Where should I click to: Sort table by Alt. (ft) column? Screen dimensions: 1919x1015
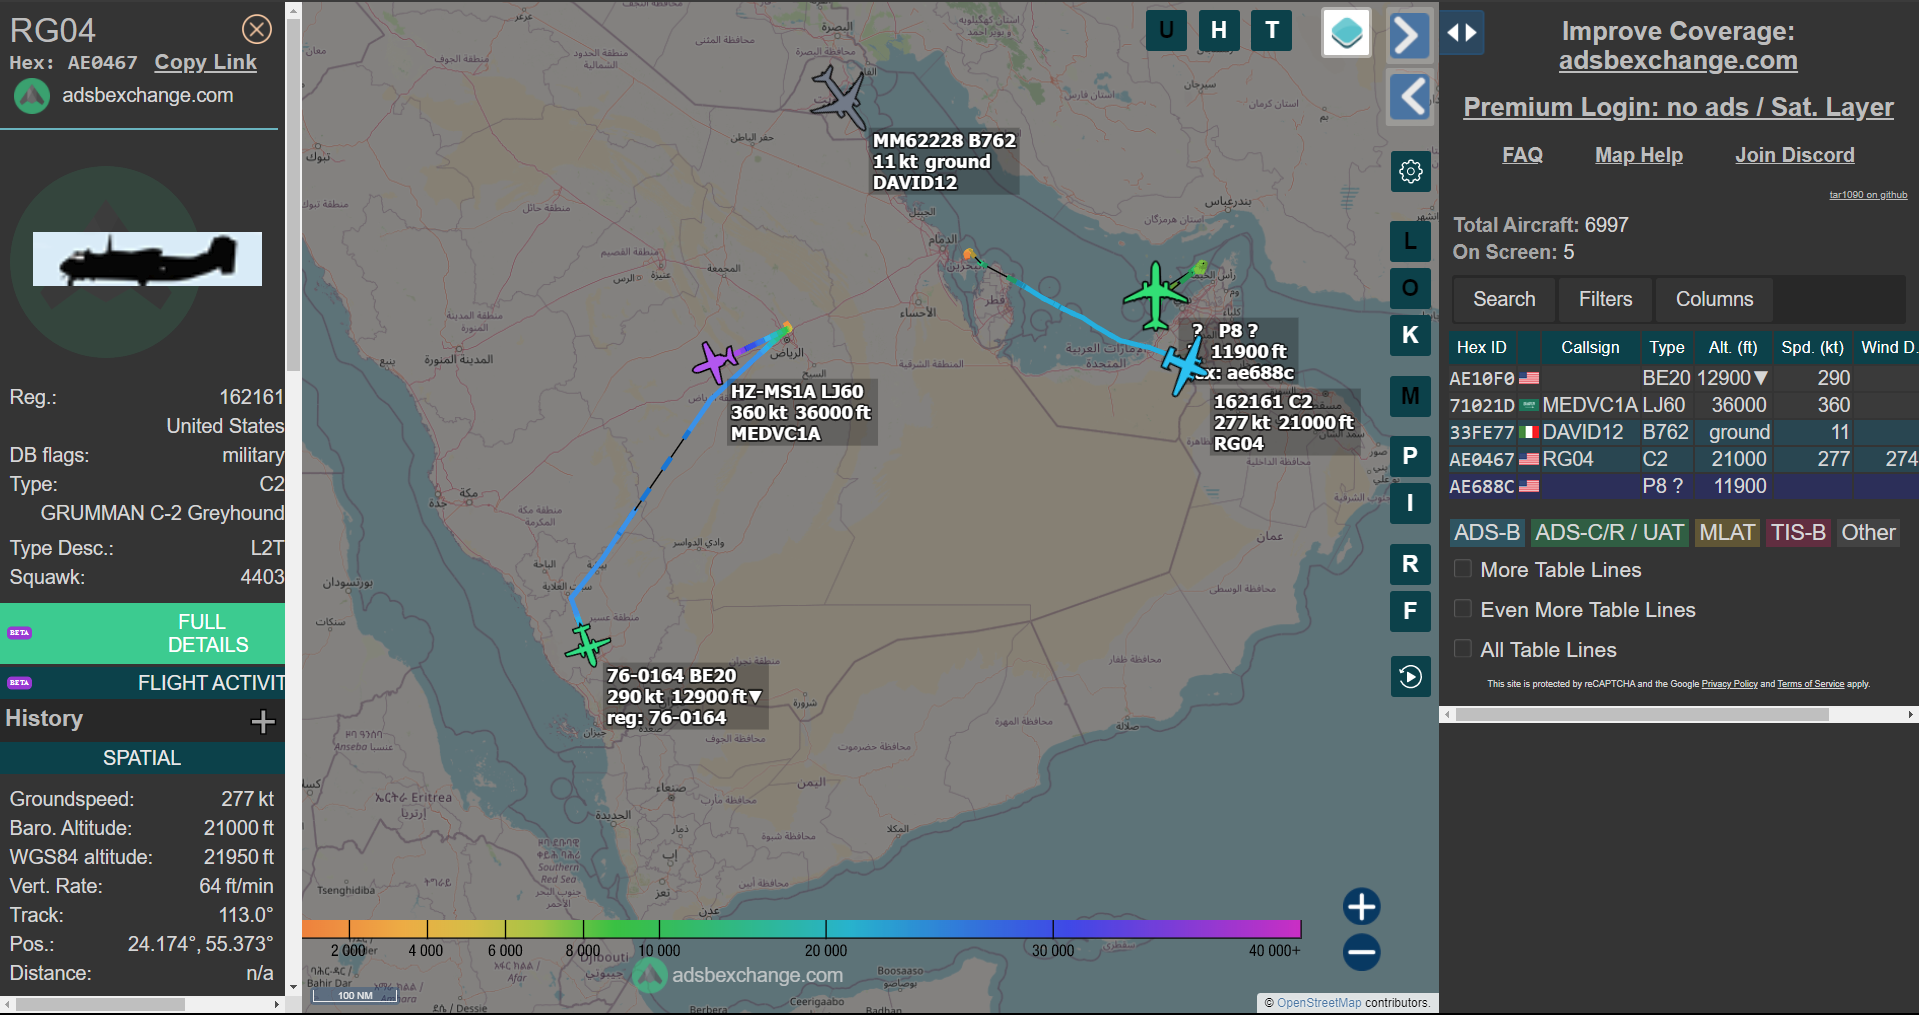pyautogui.click(x=1733, y=347)
